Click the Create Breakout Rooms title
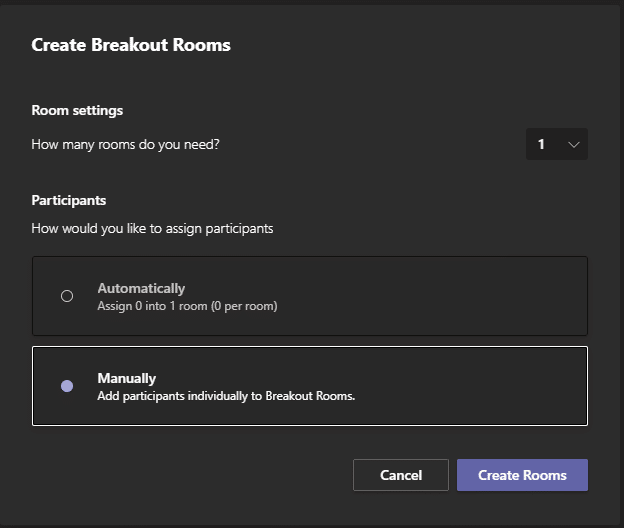The image size is (624, 528). 131,45
